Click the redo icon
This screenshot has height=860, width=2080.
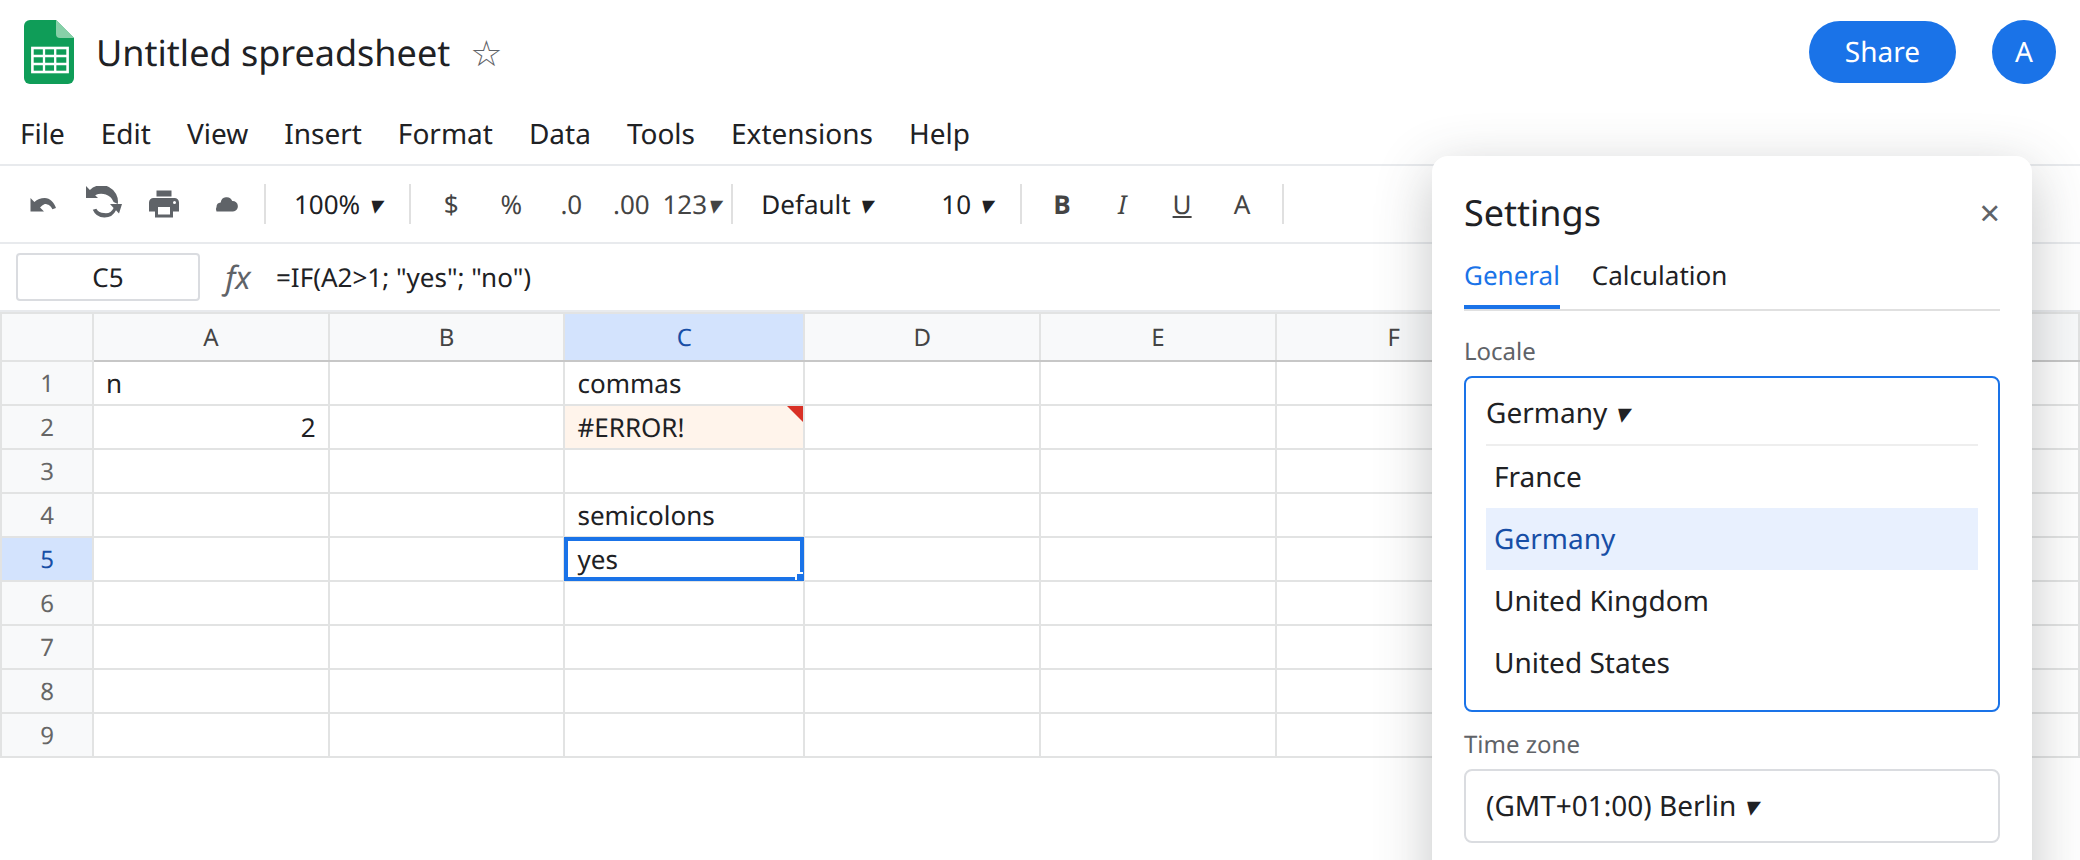[103, 204]
